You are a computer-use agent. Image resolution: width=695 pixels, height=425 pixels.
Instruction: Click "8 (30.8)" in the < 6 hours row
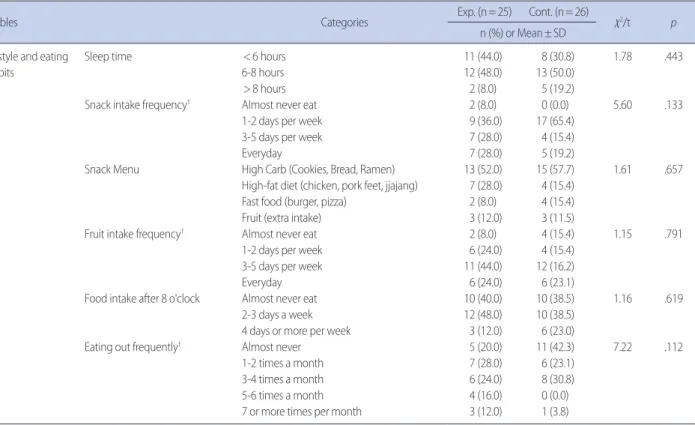tap(558, 57)
